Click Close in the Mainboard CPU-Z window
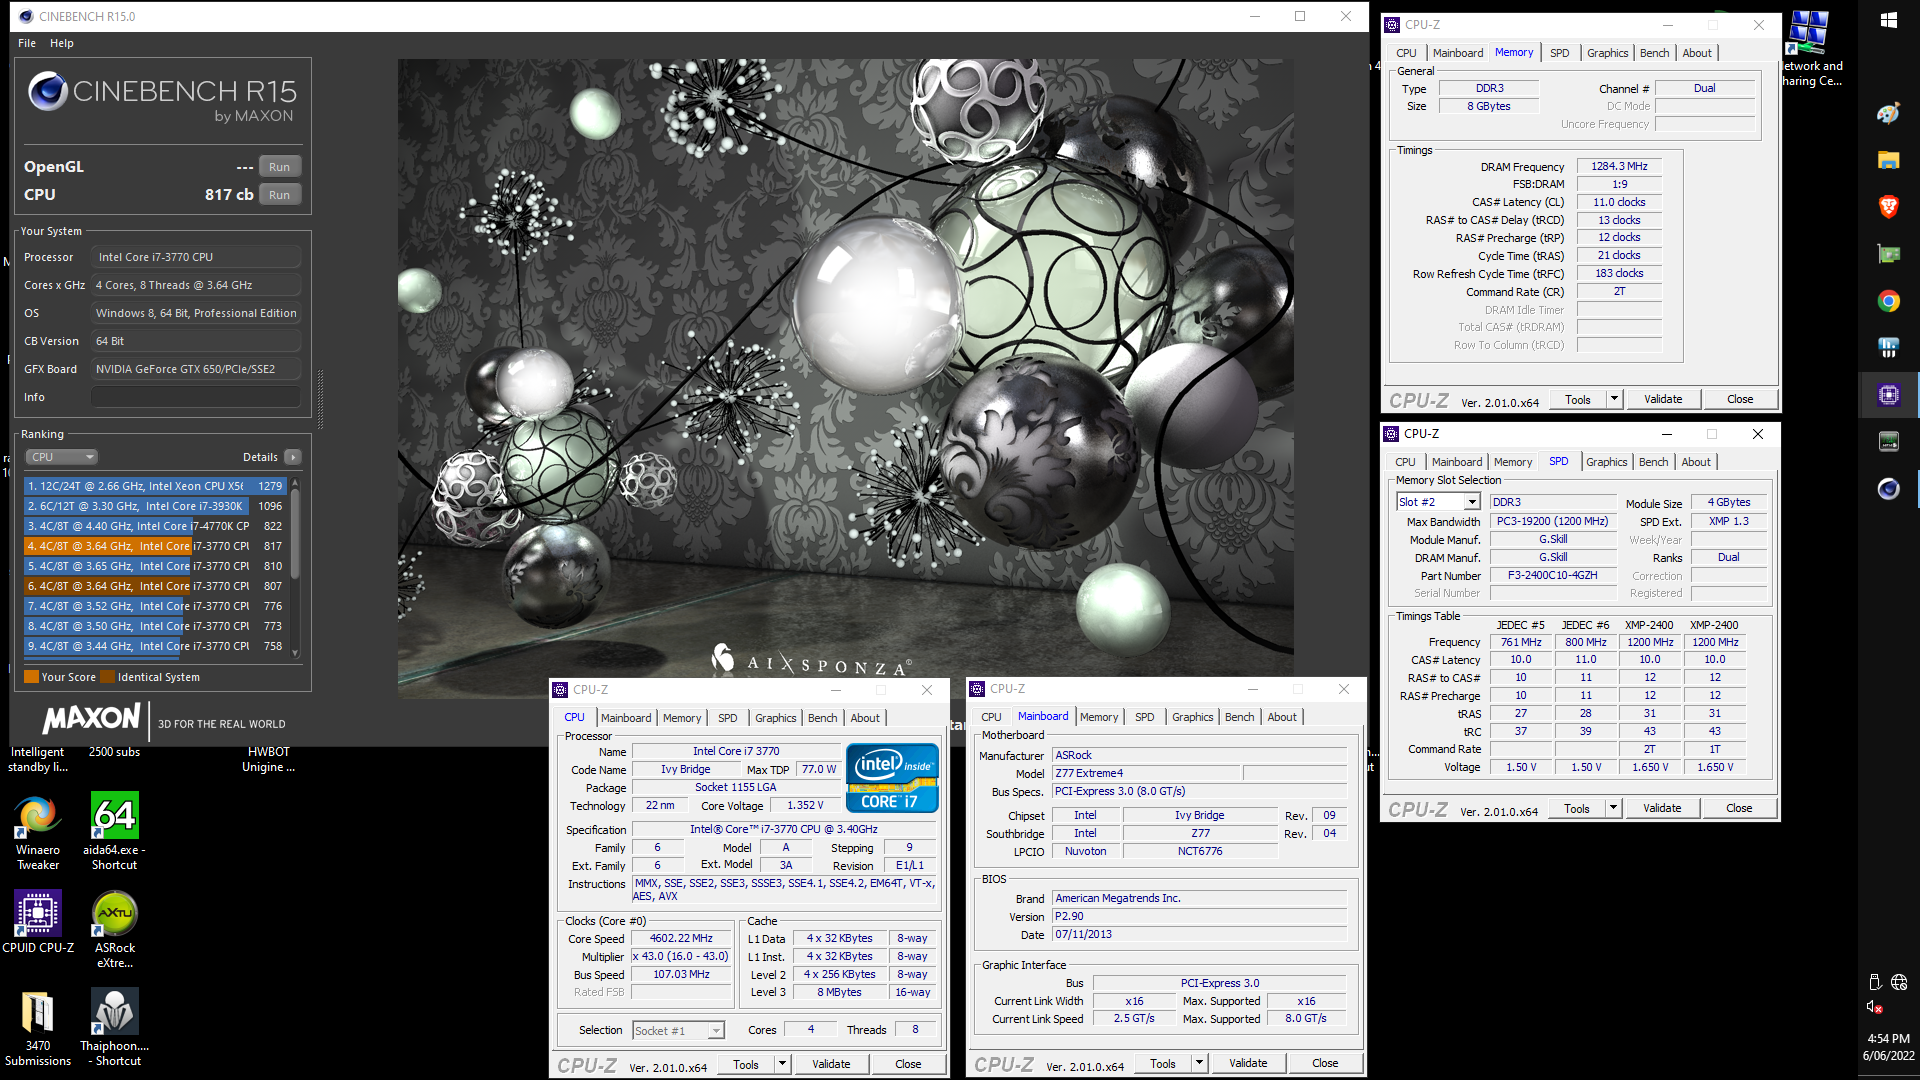This screenshot has width=1920, height=1080. pyautogui.click(x=1324, y=1063)
